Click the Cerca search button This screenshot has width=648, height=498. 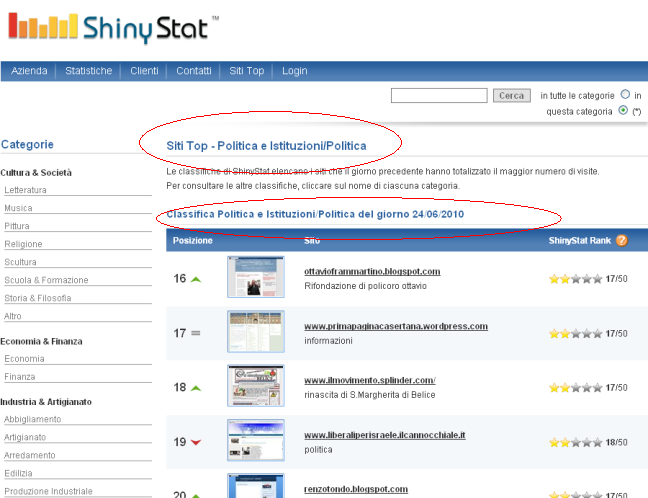point(512,95)
